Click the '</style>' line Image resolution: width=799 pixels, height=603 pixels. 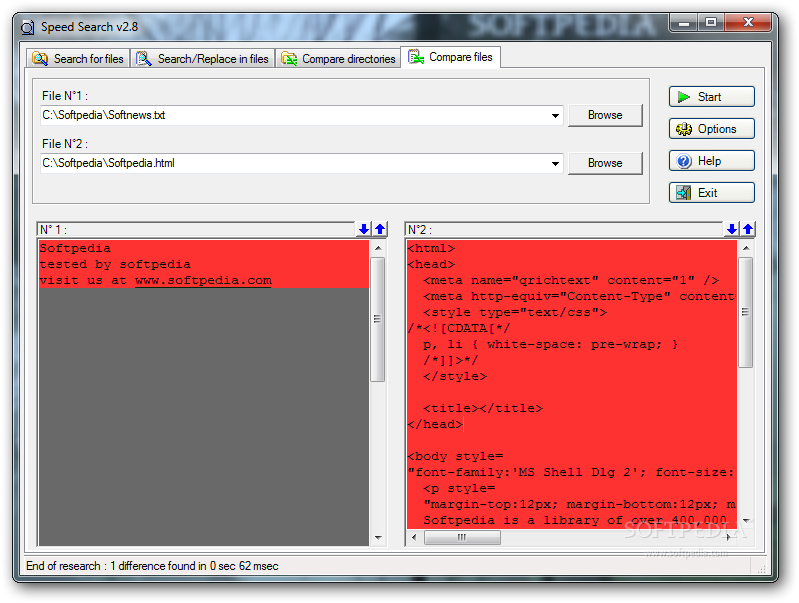click(455, 376)
